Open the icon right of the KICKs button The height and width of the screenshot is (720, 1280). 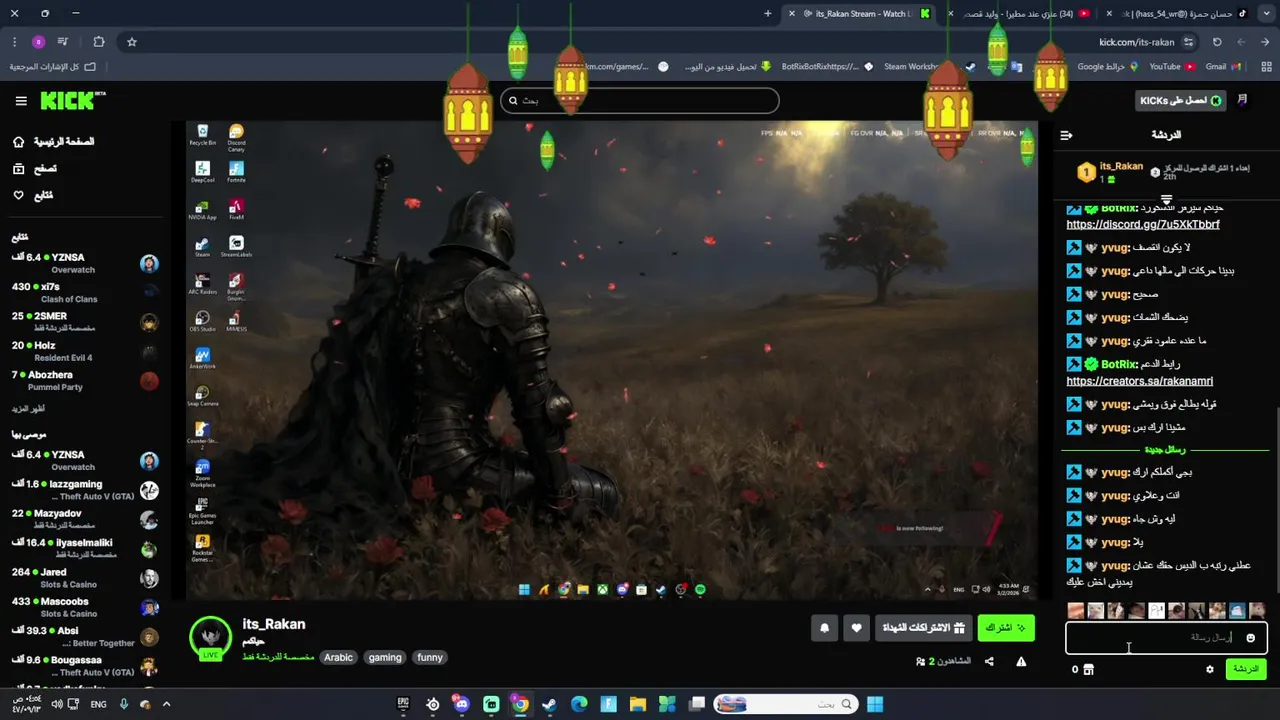pyautogui.click(x=1243, y=100)
